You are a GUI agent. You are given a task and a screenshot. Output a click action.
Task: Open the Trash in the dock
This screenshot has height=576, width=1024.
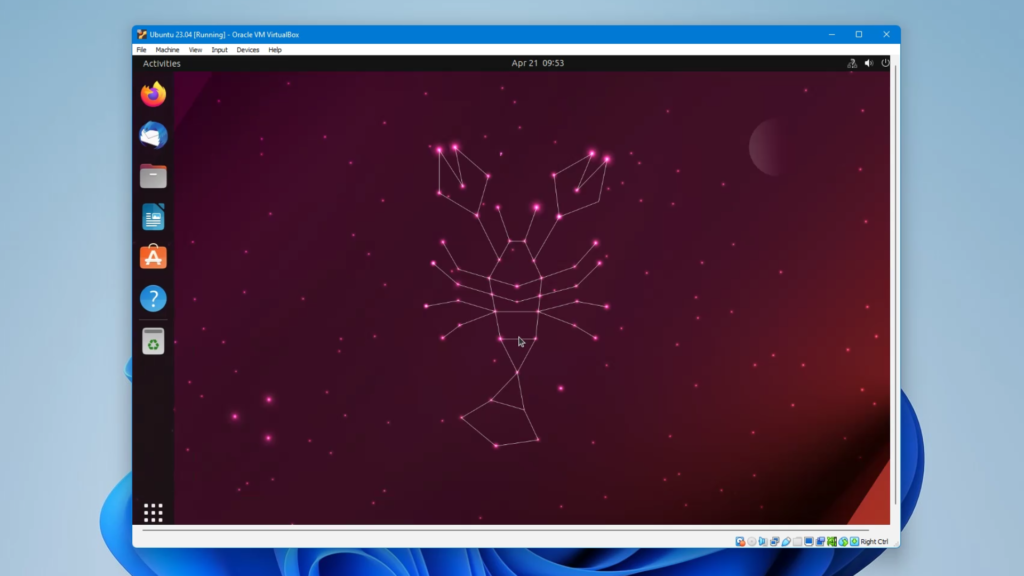tap(153, 342)
